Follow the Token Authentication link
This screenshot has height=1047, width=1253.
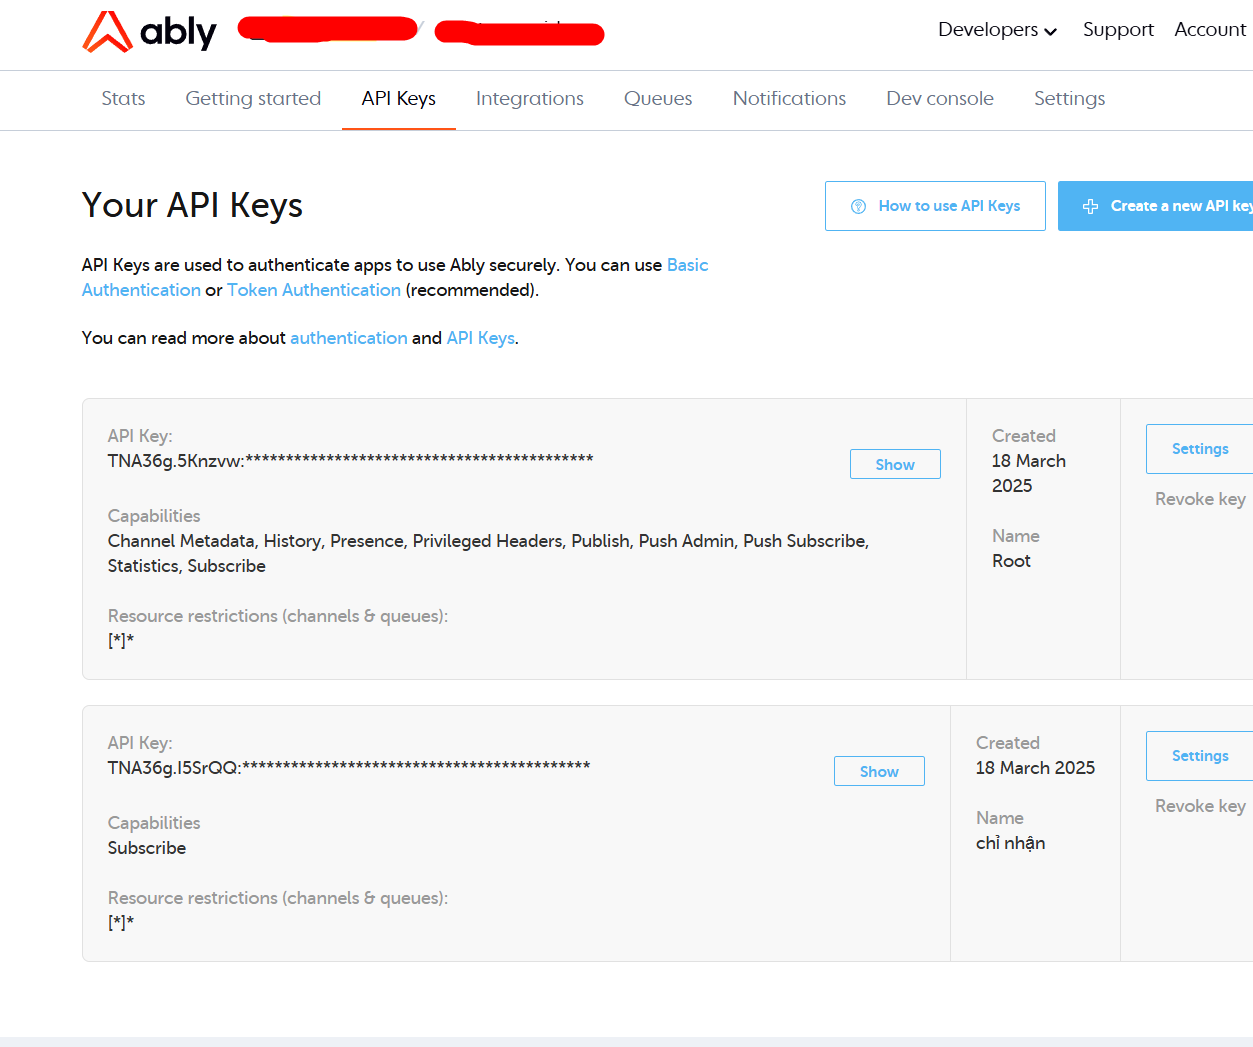314,290
